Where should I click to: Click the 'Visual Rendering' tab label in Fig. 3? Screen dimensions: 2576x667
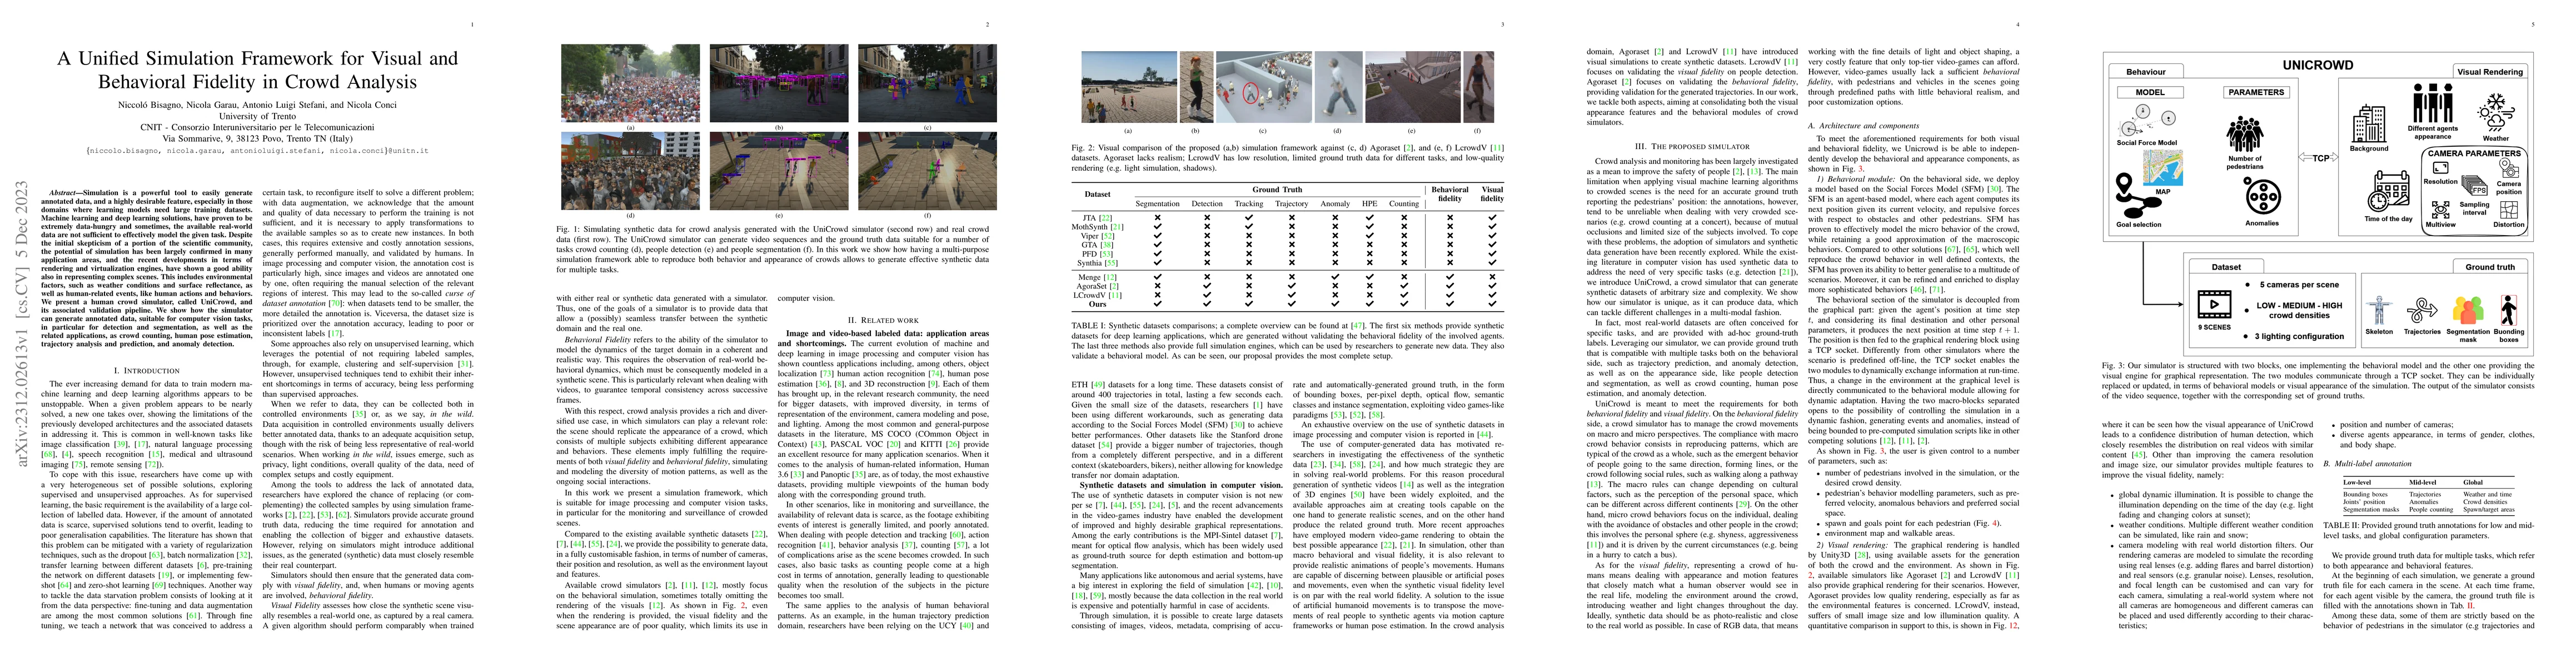[2489, 72]
